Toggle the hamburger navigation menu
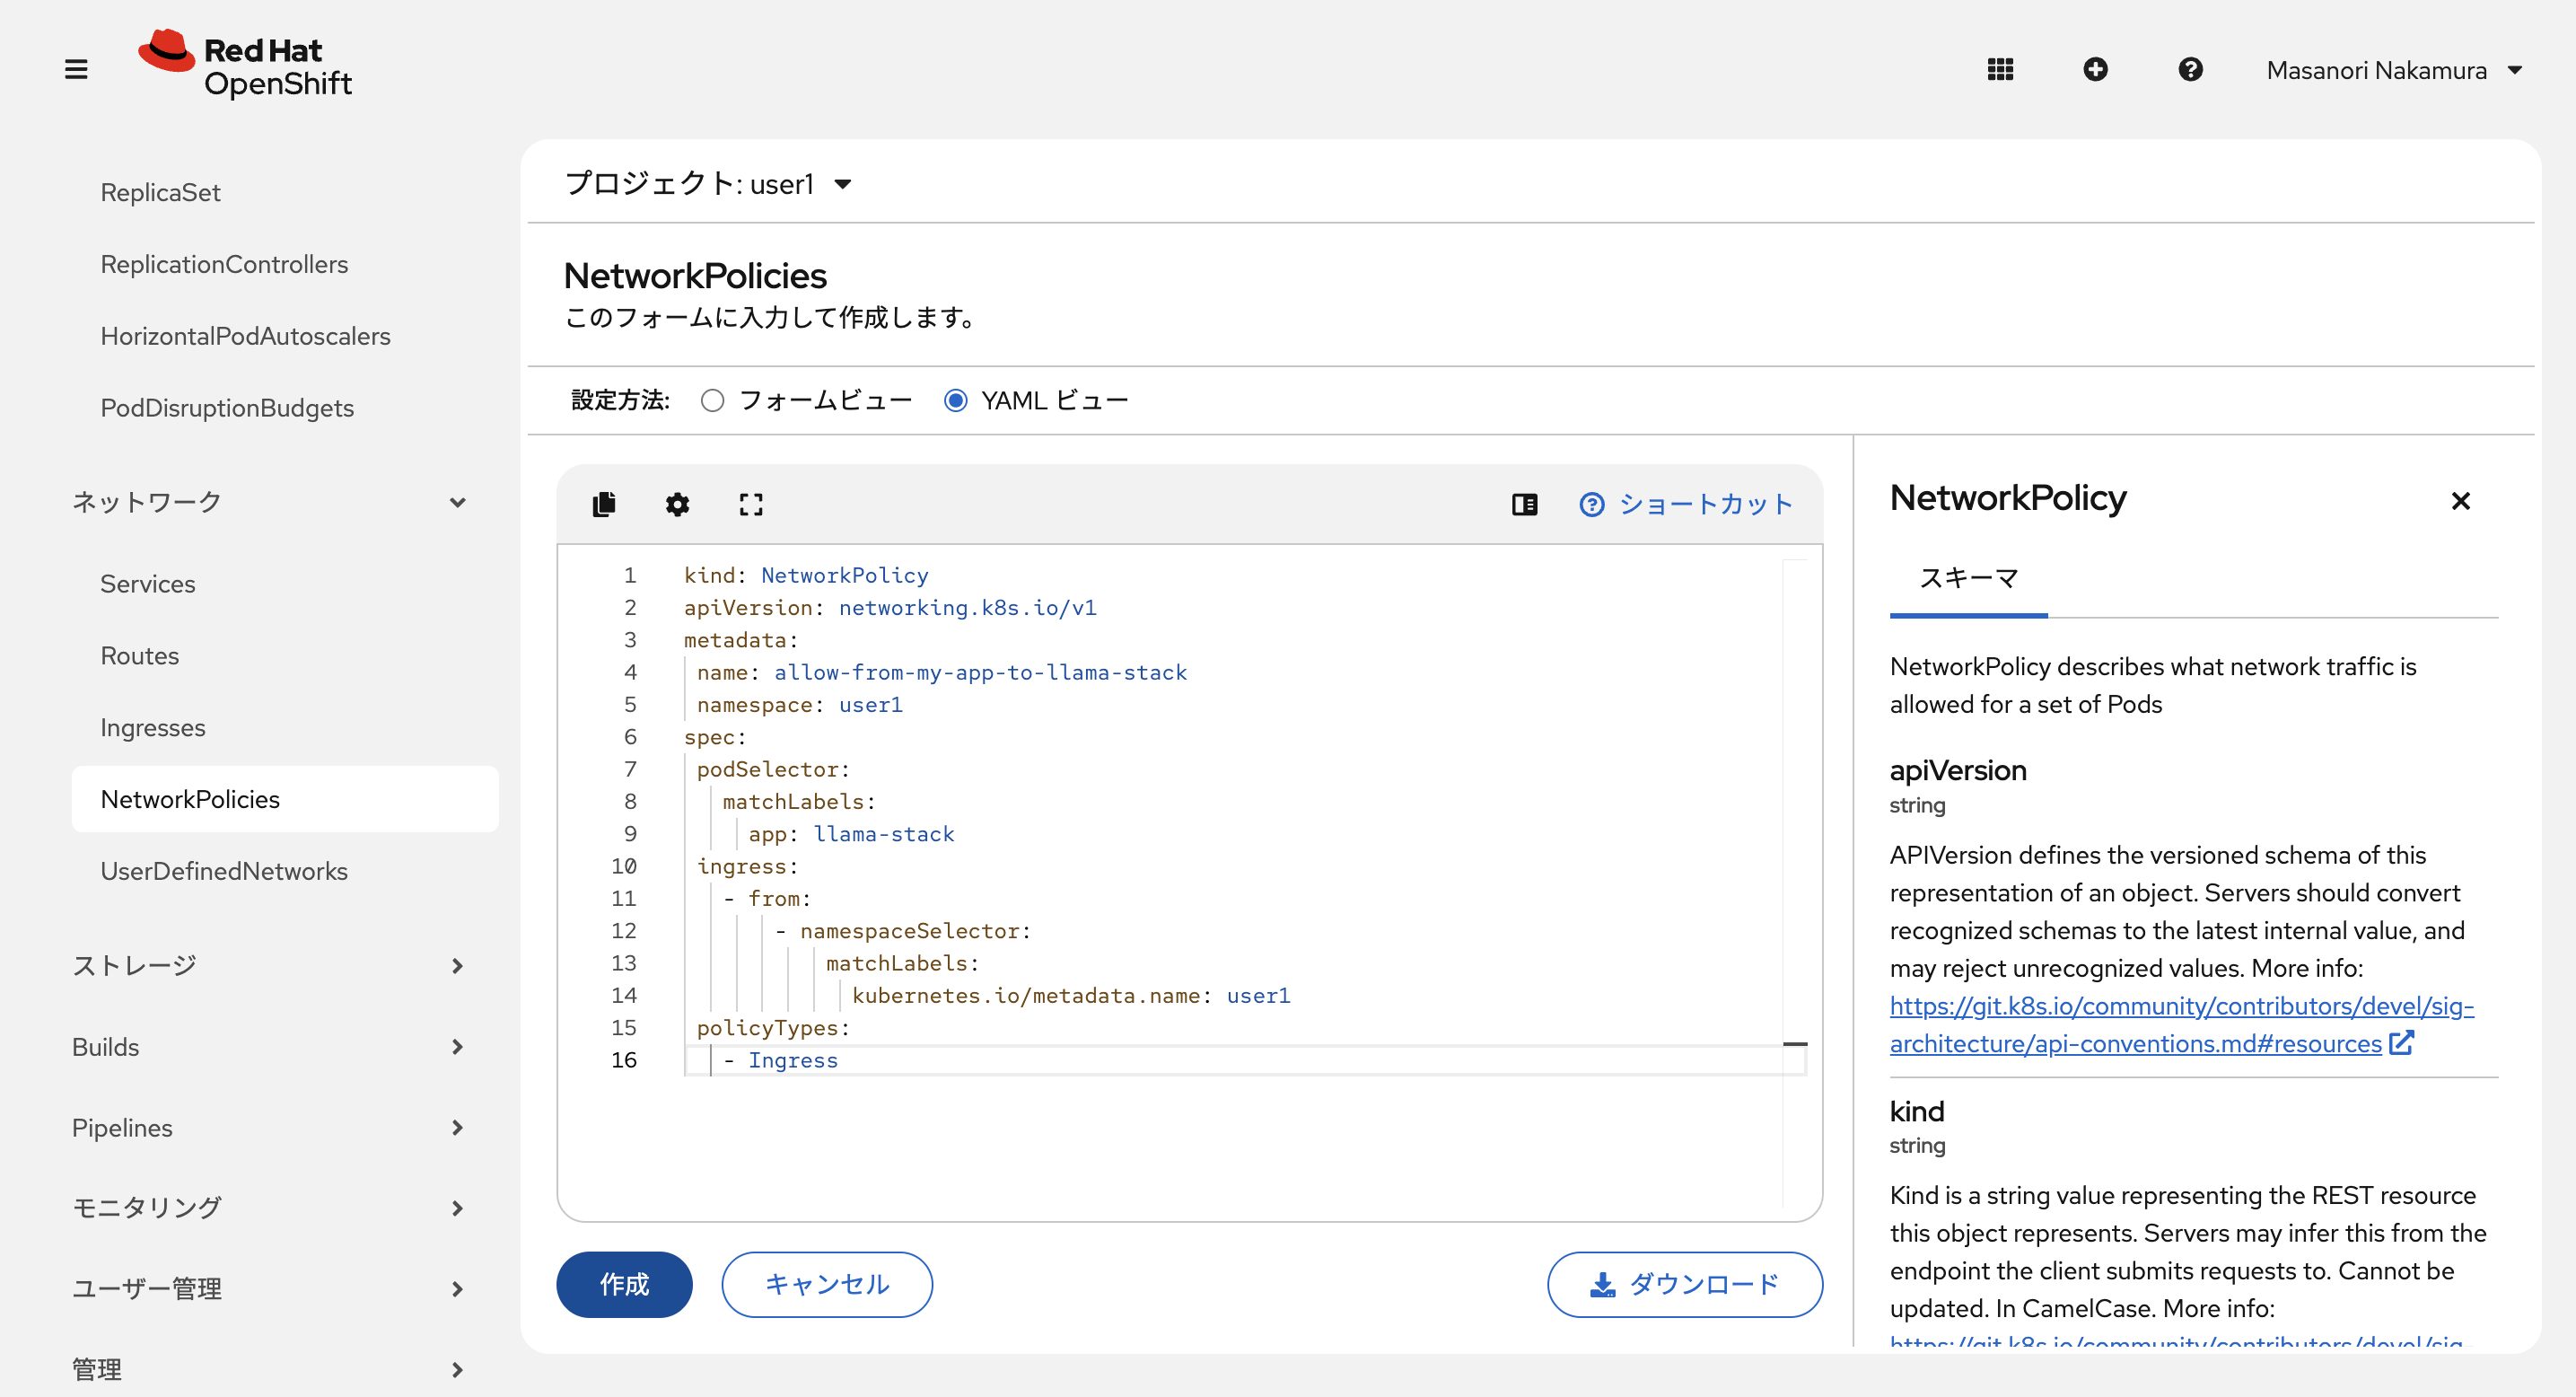 76,69
